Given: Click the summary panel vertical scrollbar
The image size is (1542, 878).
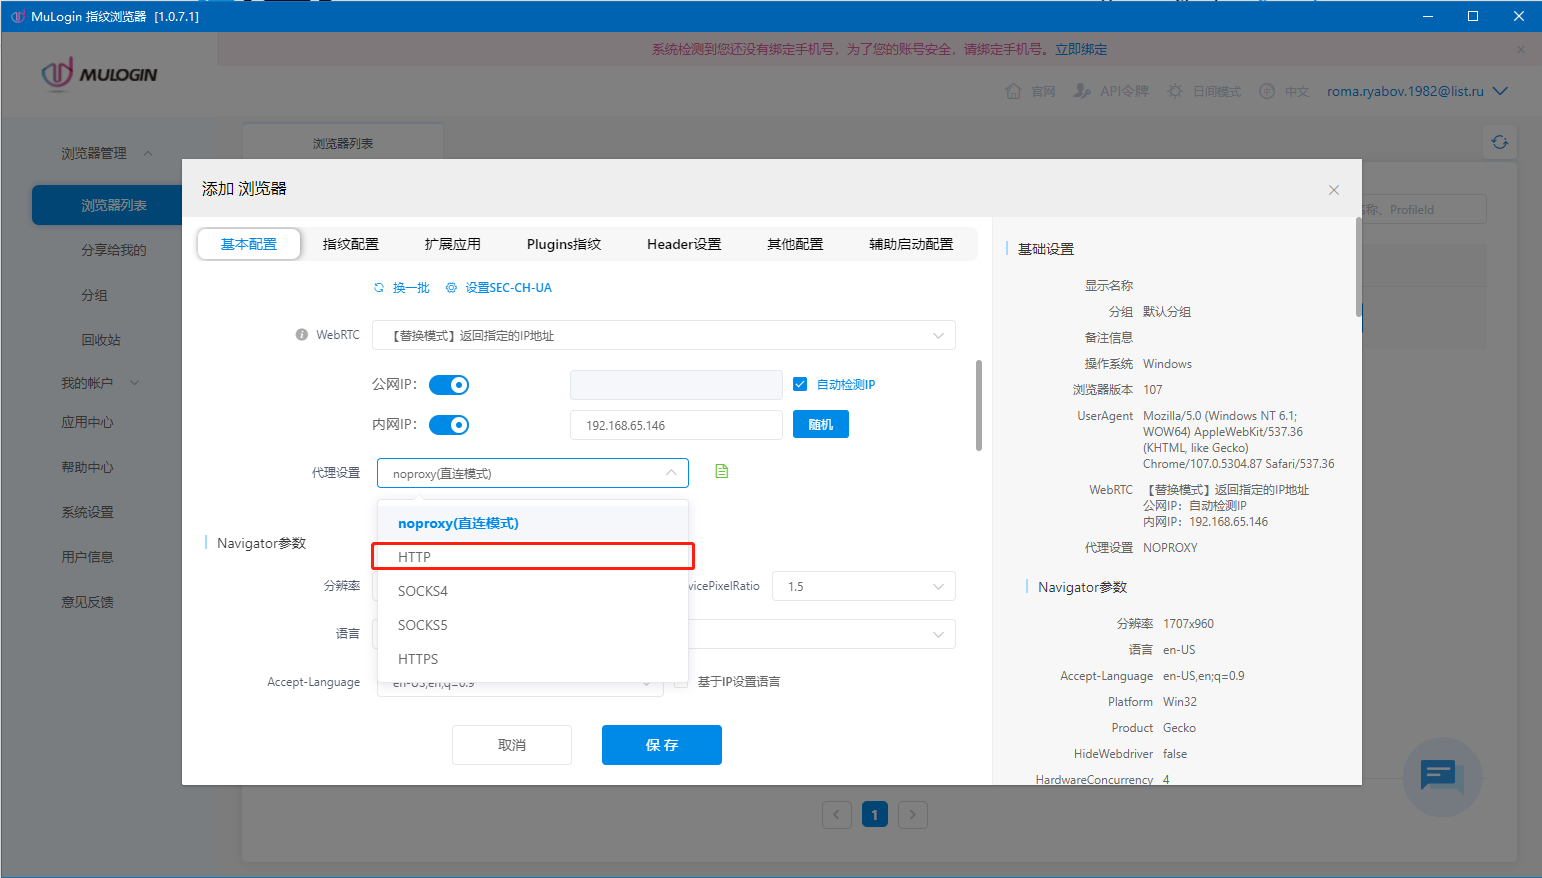Looking at the screenshot, I should 1358,267.
